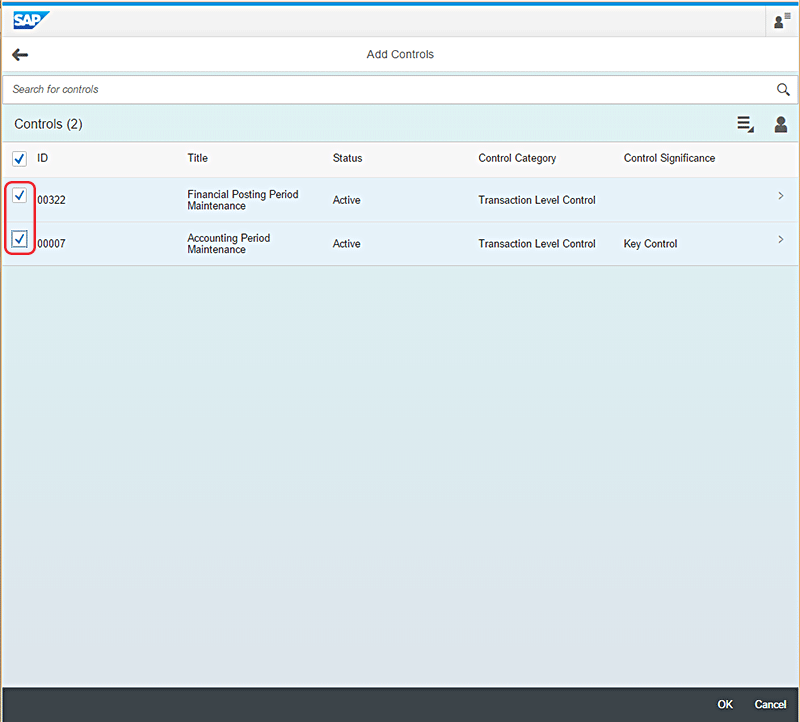This screenshot has width=800, height=722.
Task: Click the ID column header
Action: coord(43,159)
